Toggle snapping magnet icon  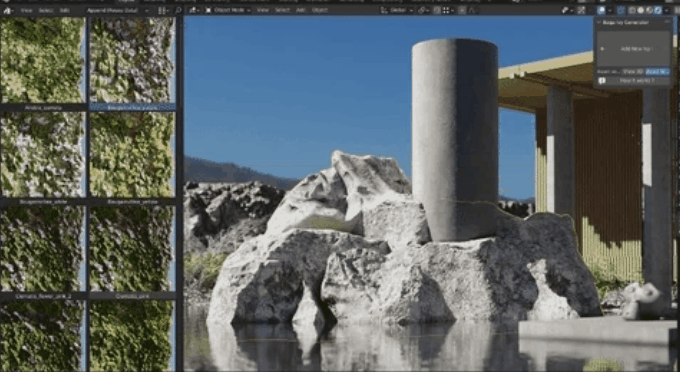[x=437, y=10]
